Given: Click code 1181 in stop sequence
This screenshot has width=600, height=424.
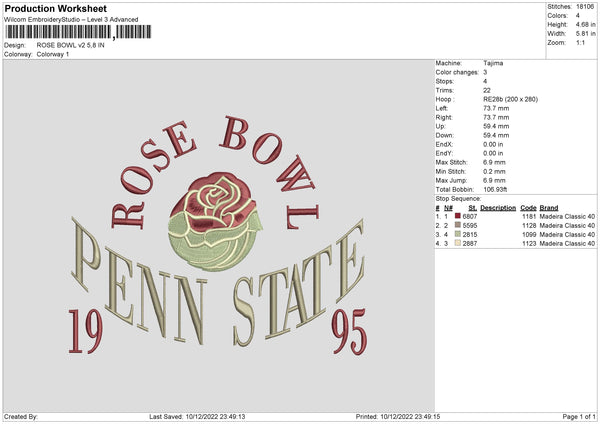Looking at the screenshot, I should [x=529, y=217].
